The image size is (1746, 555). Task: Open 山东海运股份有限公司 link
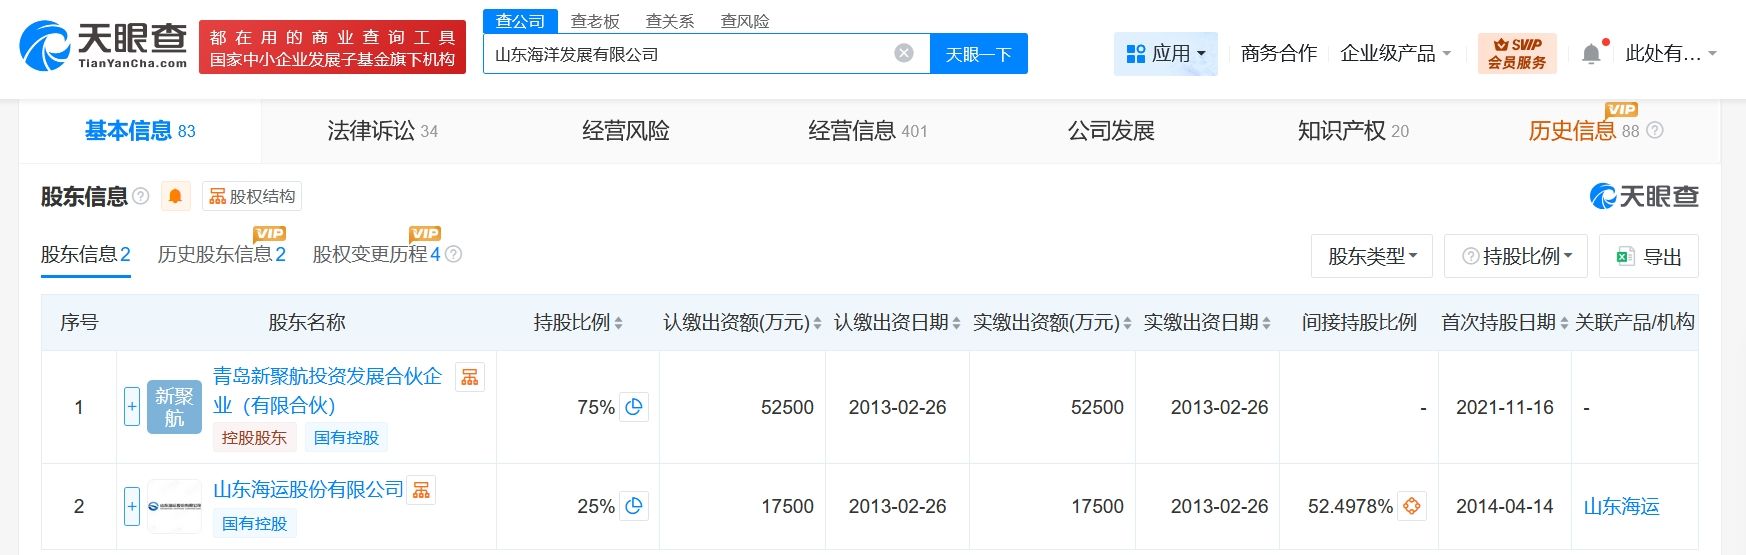[308, 489]
